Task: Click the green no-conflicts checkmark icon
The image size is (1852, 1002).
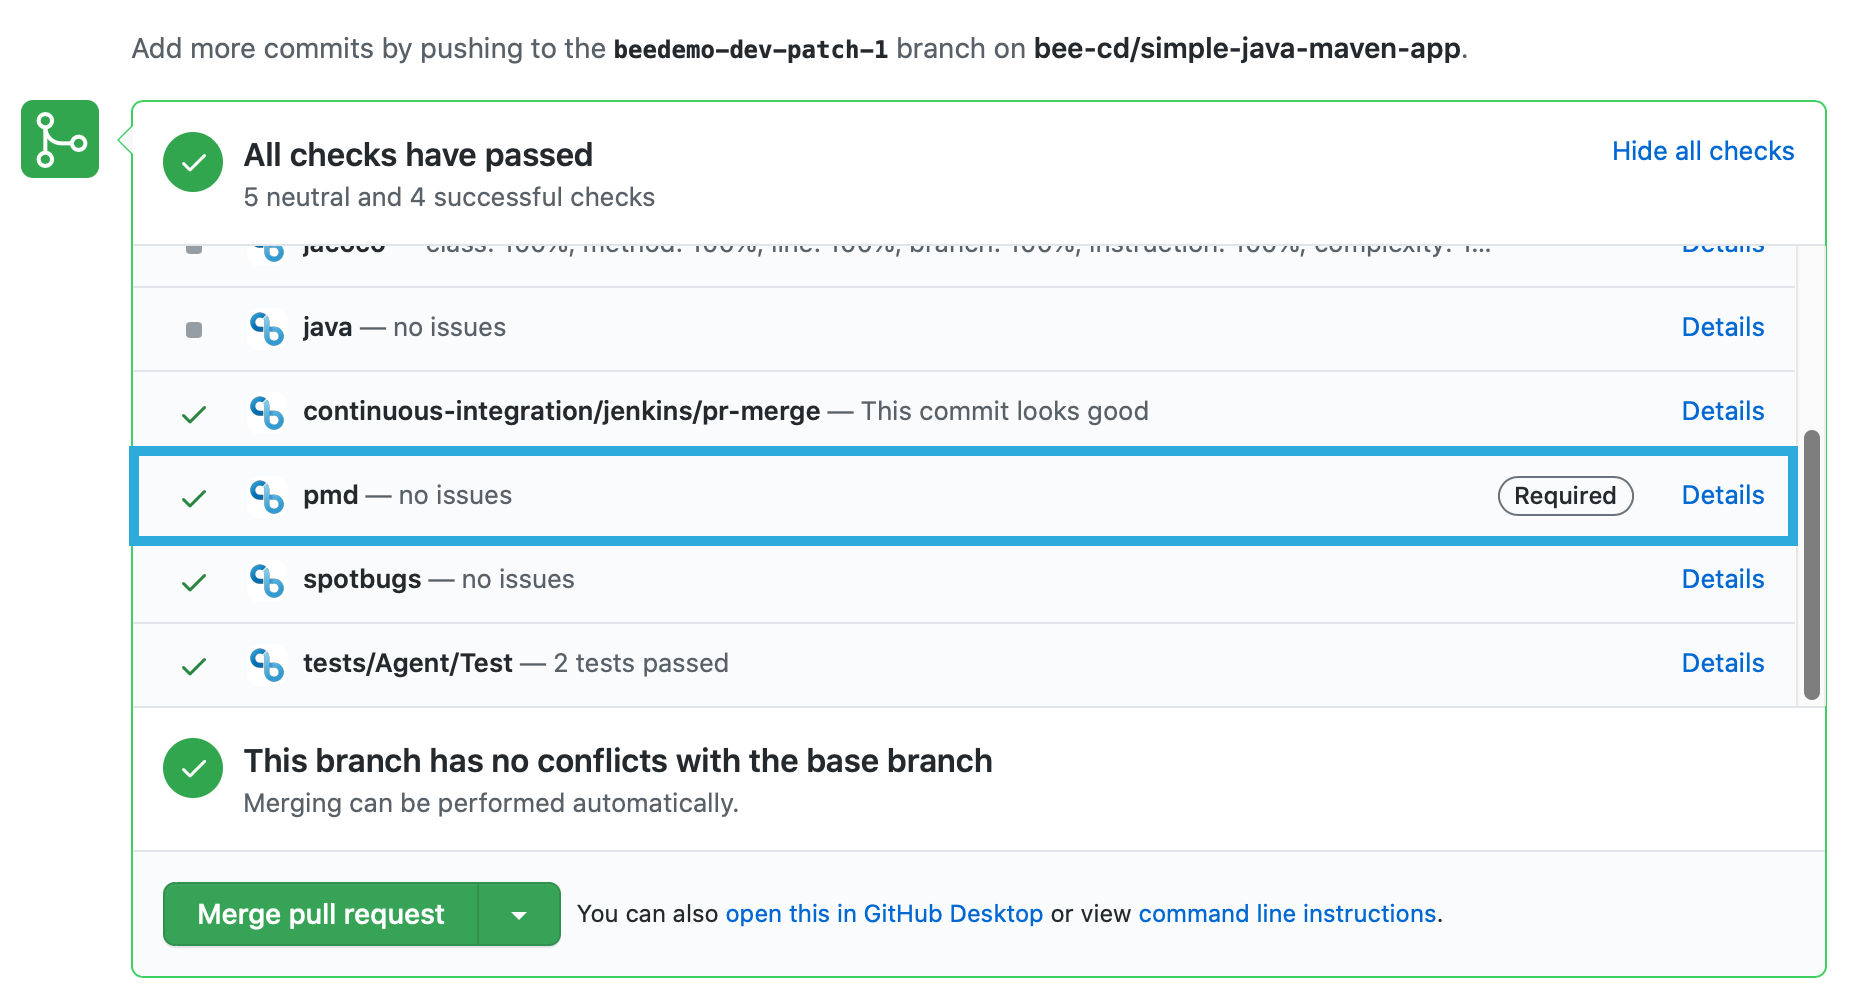Action: click(193, 768)
